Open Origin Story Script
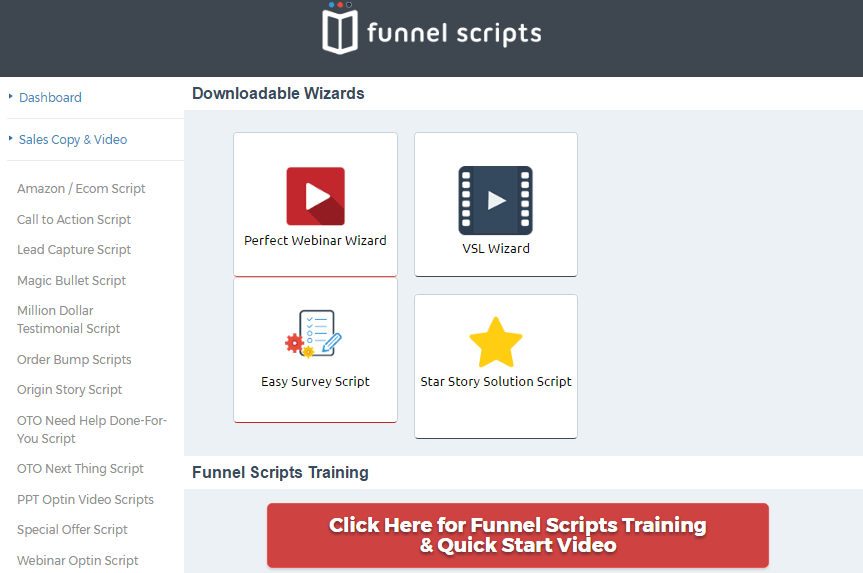This screenshot has width=863, height=573. tap(69, 390)
